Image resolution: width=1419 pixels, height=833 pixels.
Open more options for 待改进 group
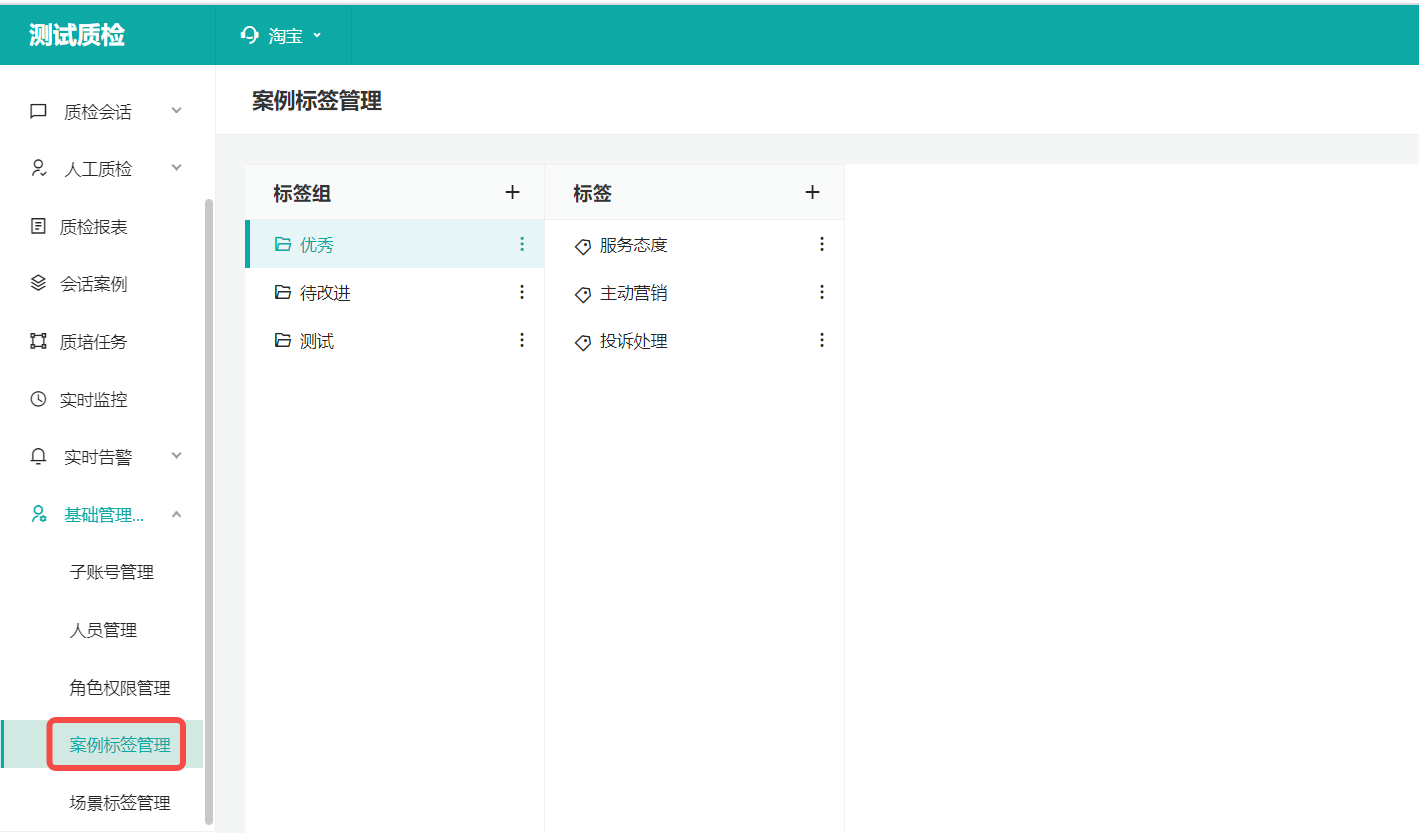pyautogui.click(x=521, y=292)
